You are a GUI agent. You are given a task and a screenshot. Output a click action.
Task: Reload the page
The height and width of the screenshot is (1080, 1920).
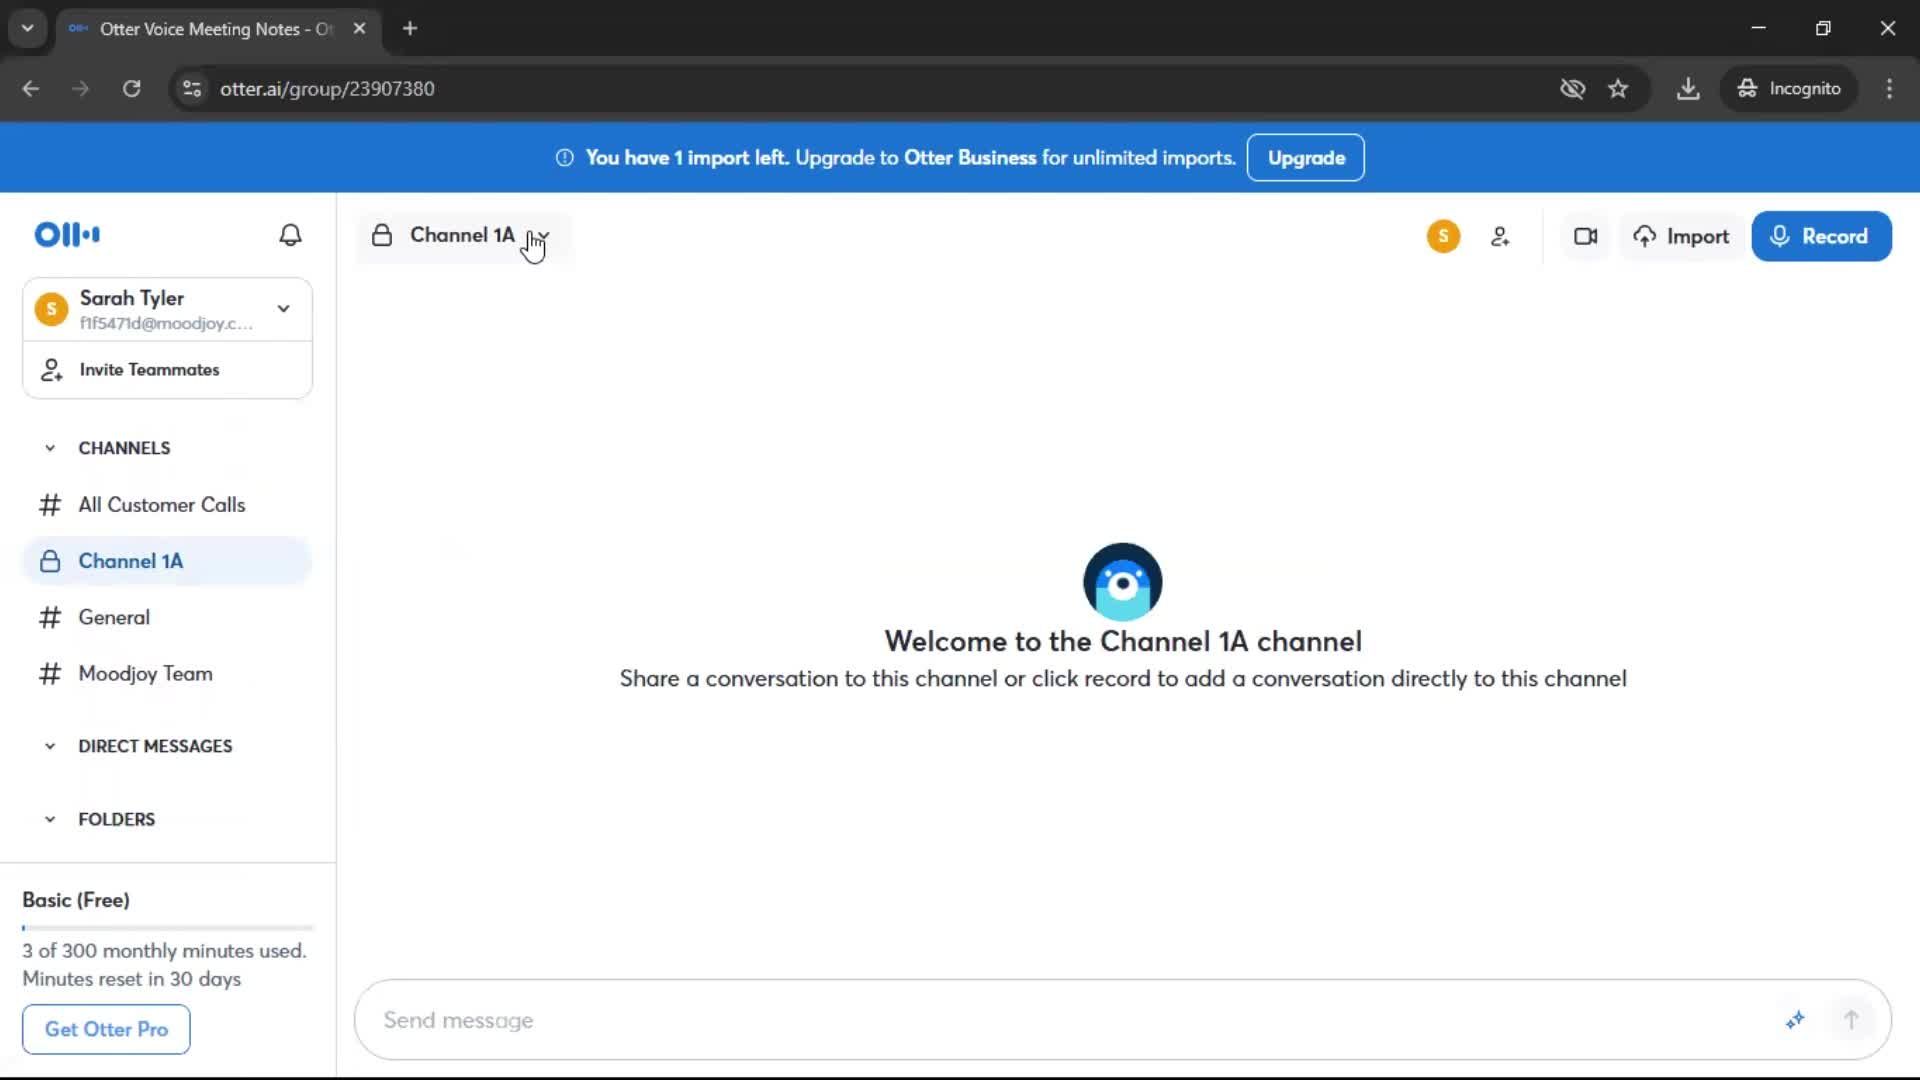(131, 89)
